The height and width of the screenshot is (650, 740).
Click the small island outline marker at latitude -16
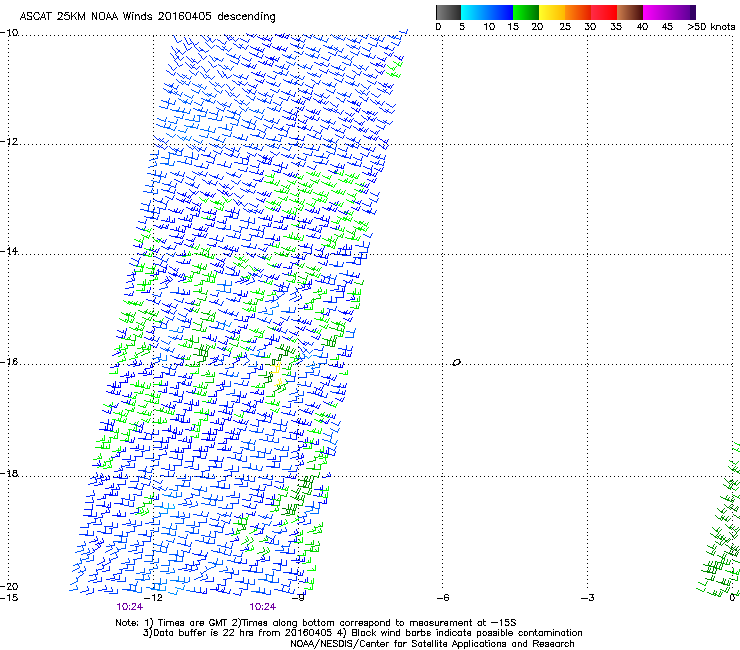pyautogui.click(x=456, y=363)
